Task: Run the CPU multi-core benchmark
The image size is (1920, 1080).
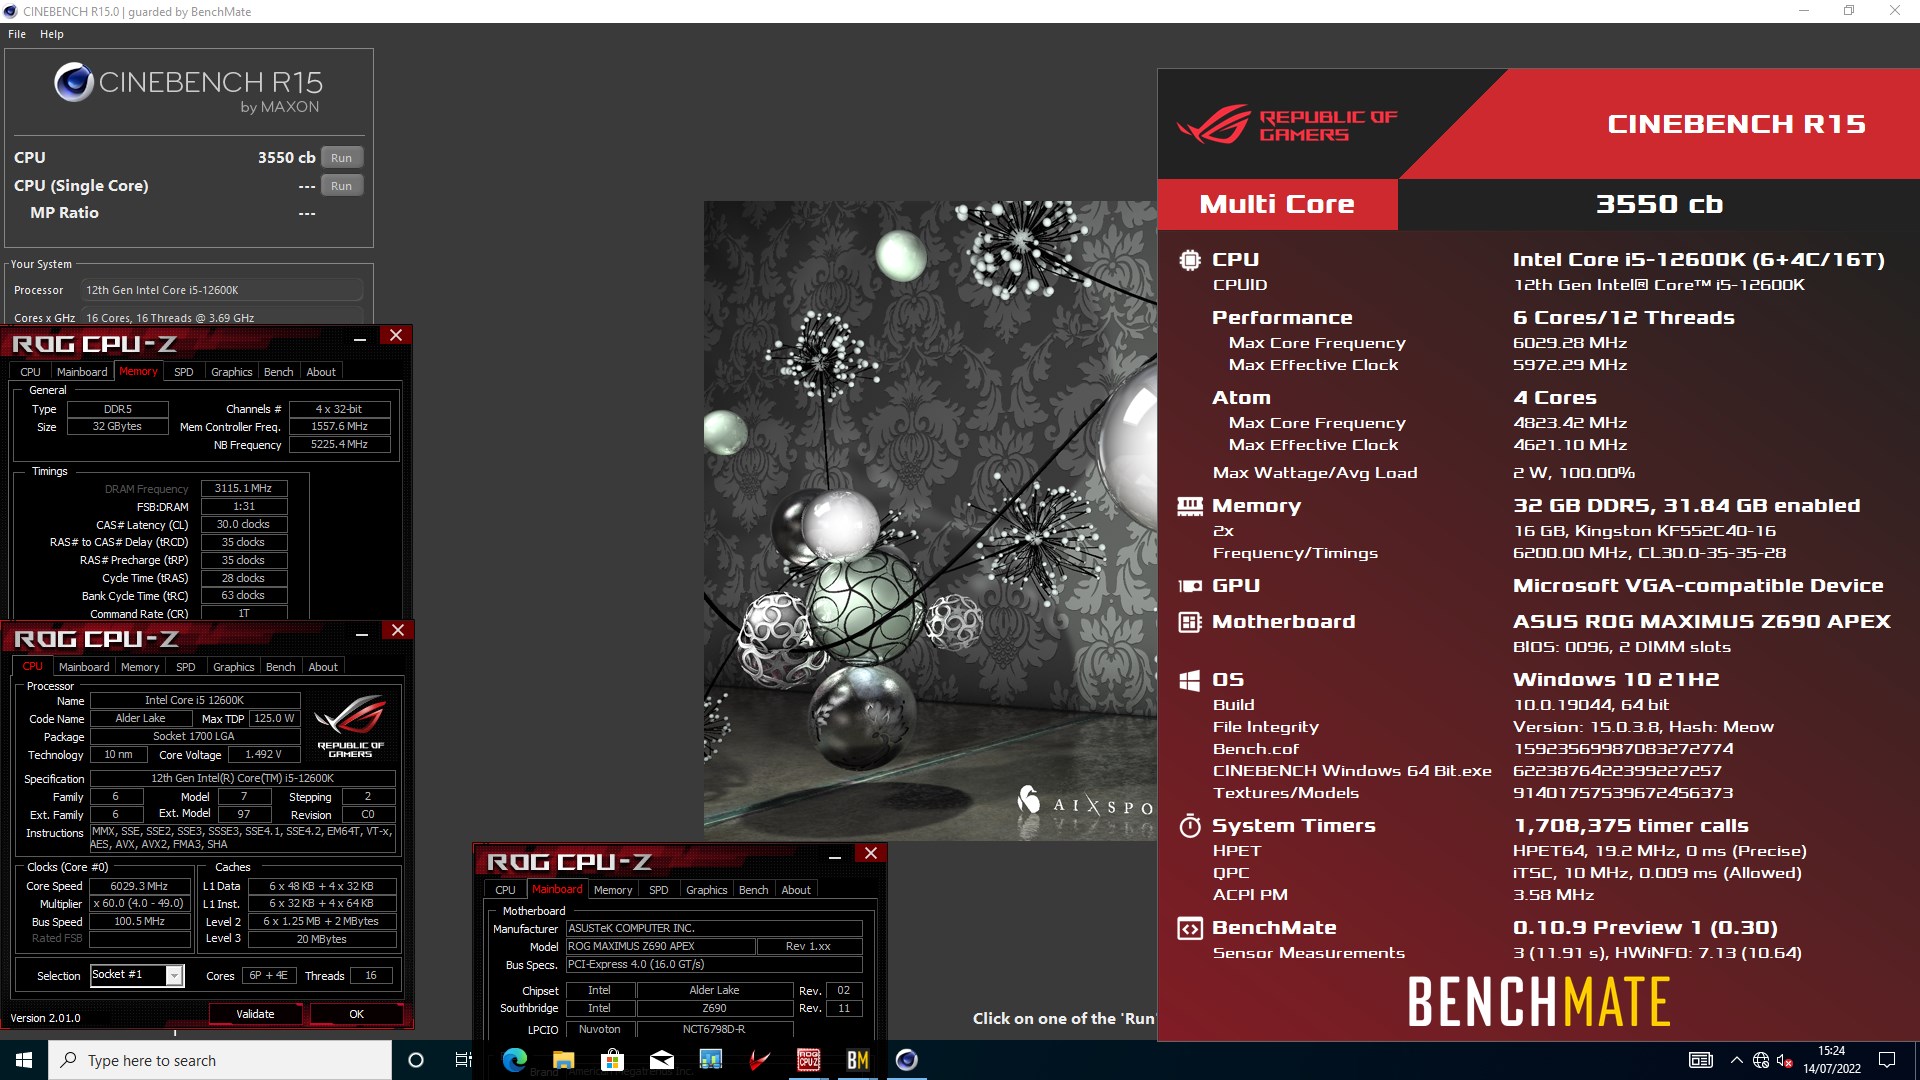Action: pos(341,158)
